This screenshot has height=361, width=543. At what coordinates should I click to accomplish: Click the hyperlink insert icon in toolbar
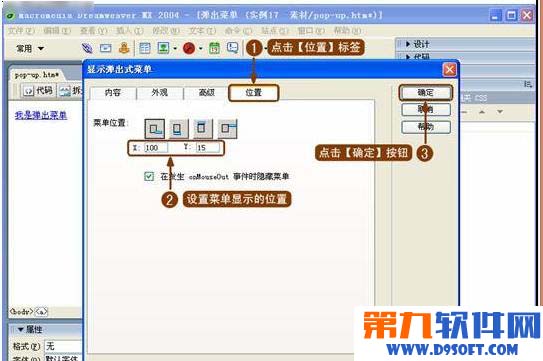(87, 48)
